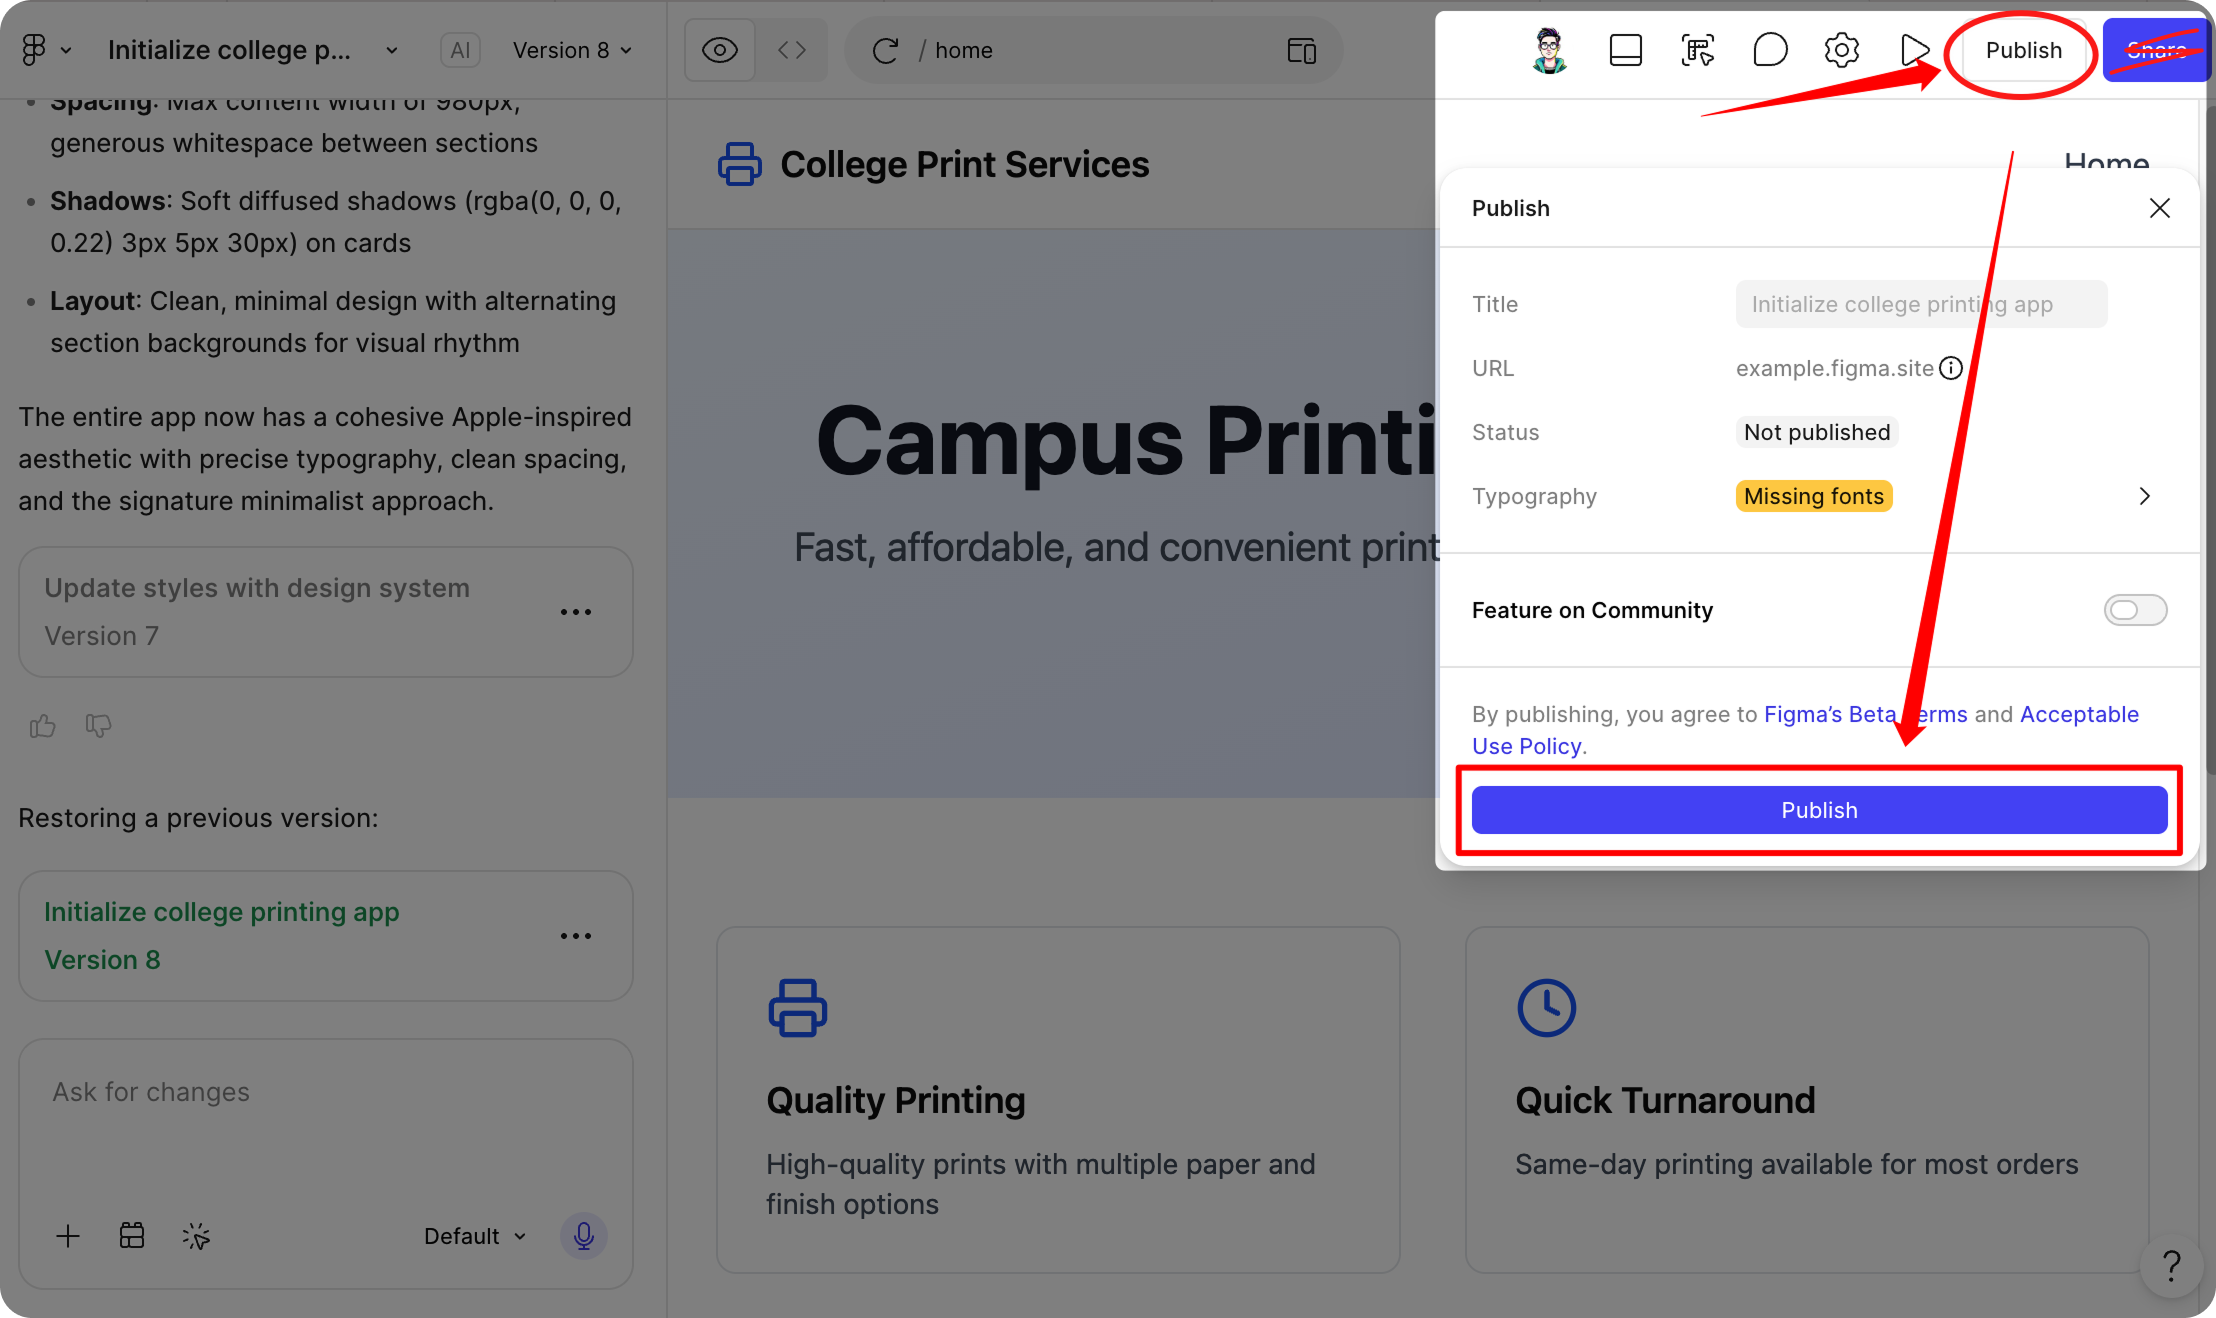
Task: Click the Missing fonts badge
Action: click(1814, 496)
